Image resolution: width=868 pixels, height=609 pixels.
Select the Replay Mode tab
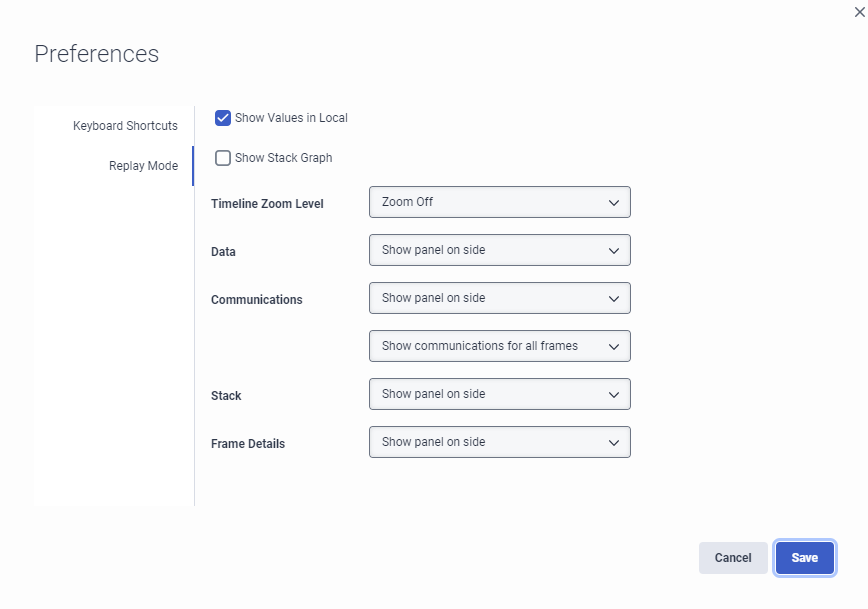click(x=143, y=166)
